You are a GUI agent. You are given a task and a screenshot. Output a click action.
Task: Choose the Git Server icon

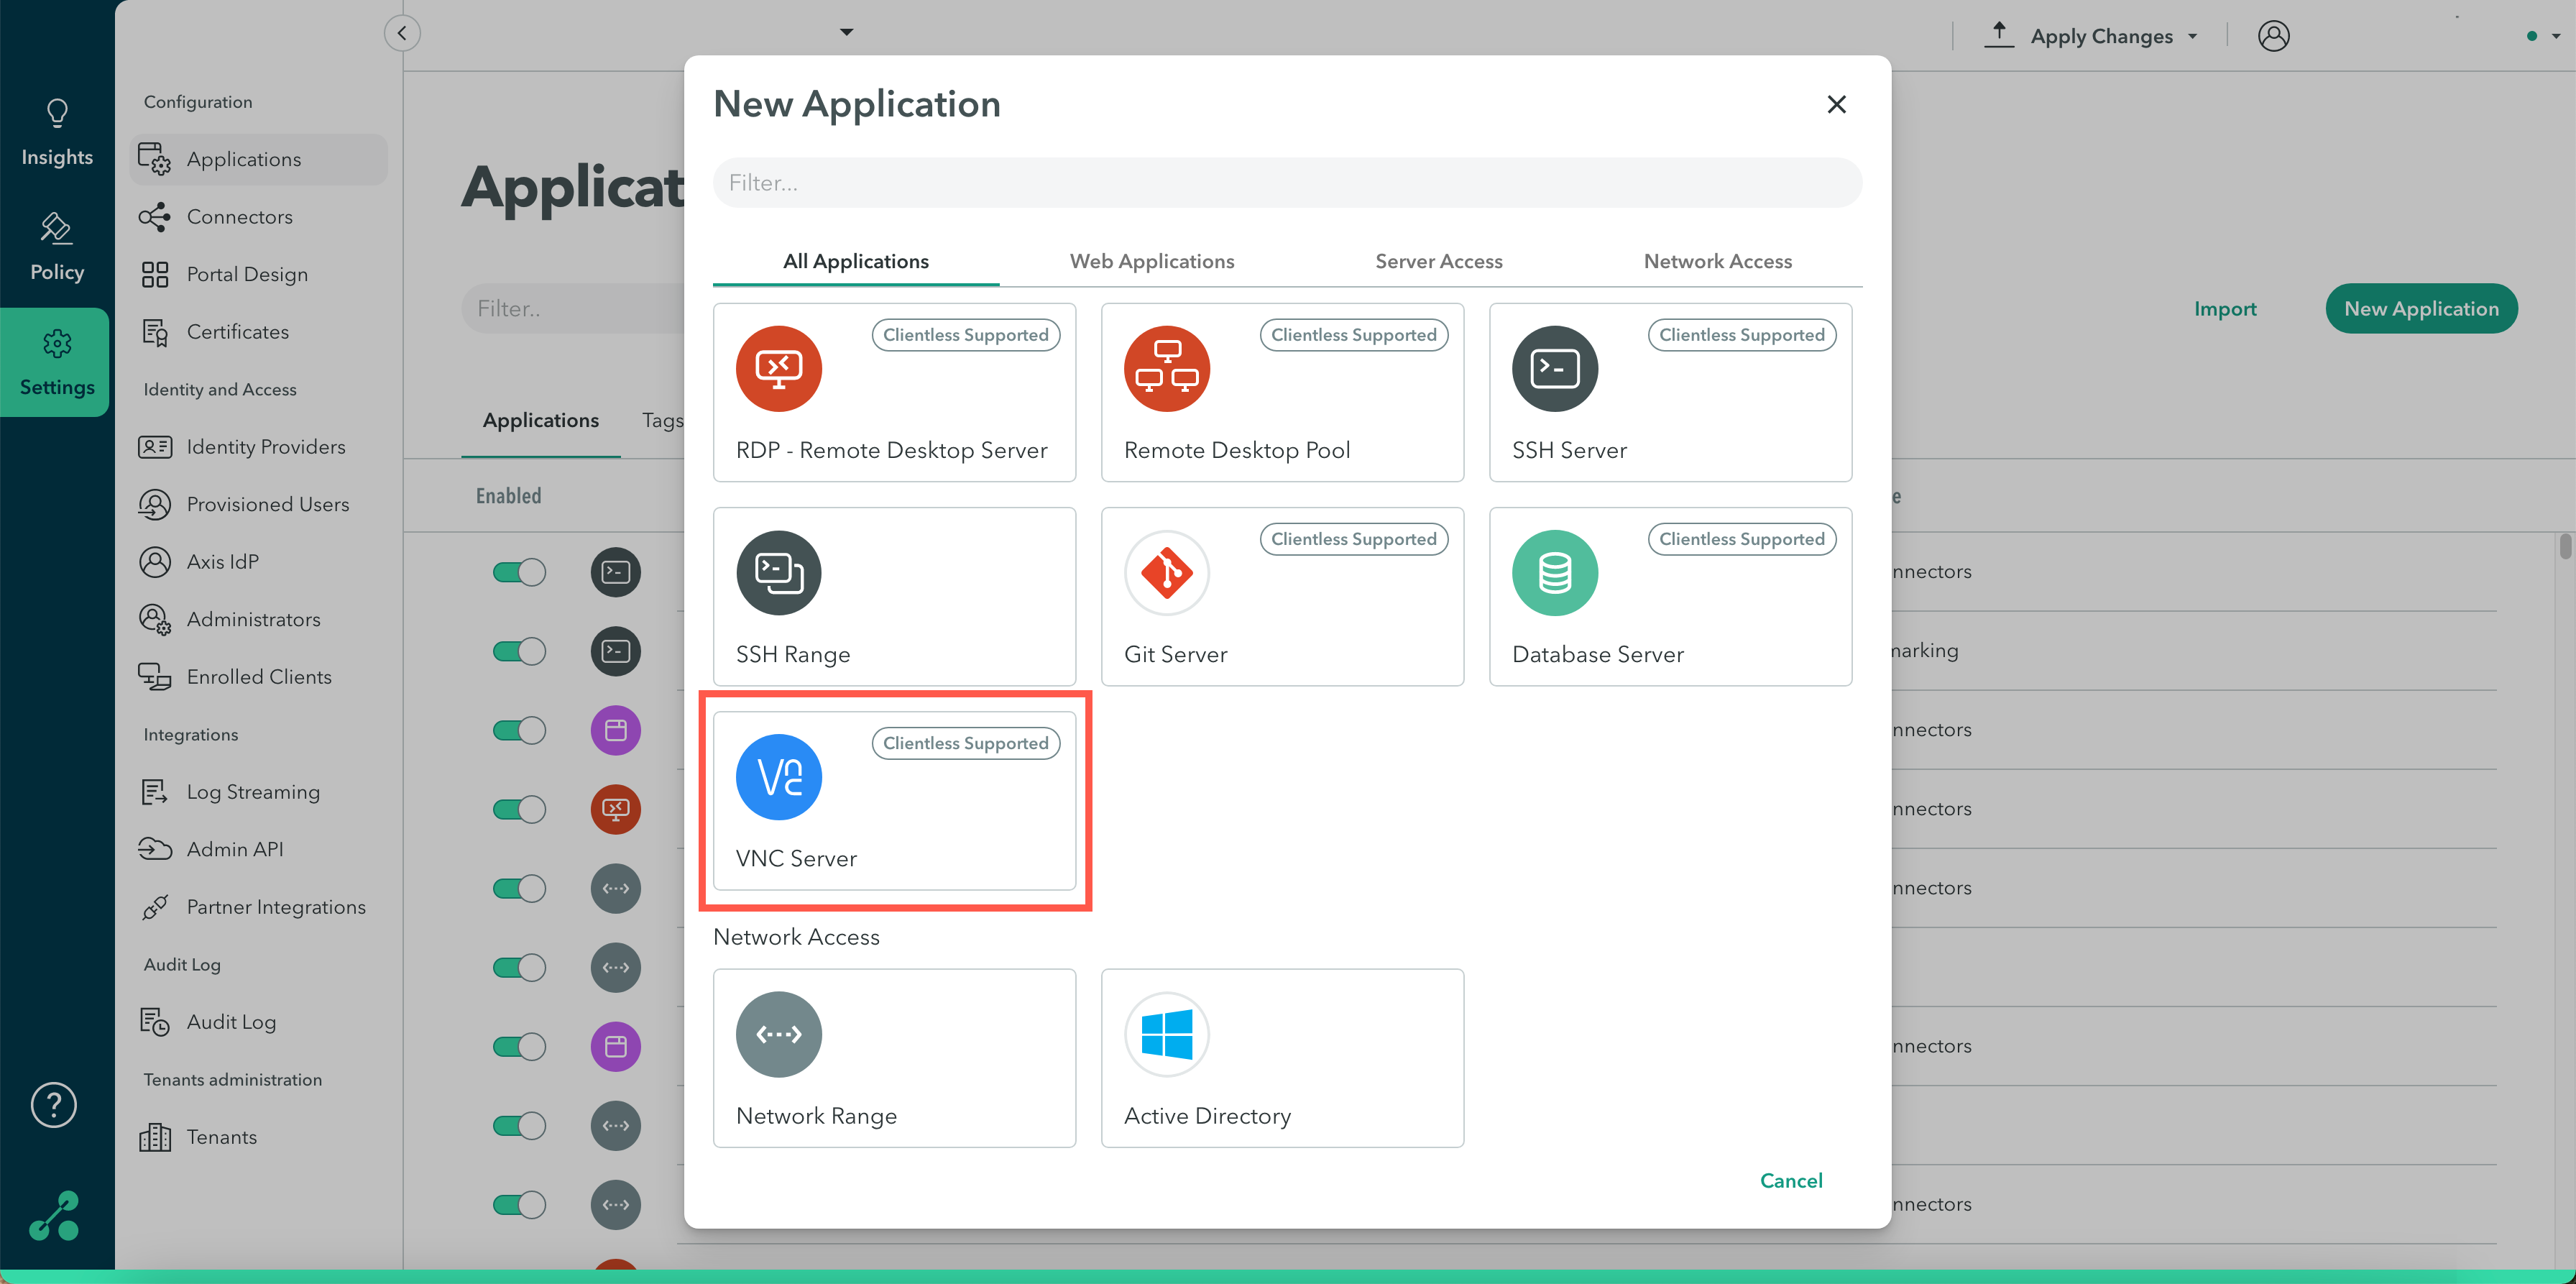point(1166,572)
